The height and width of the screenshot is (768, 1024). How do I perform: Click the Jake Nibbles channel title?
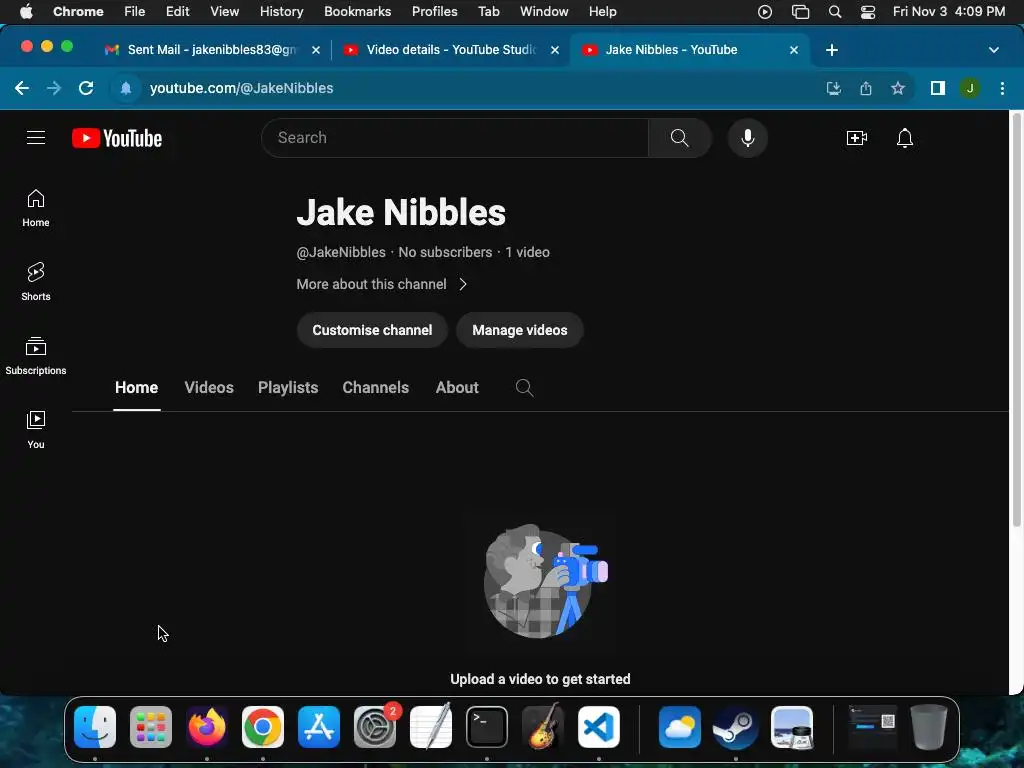(x=401, y=212)
